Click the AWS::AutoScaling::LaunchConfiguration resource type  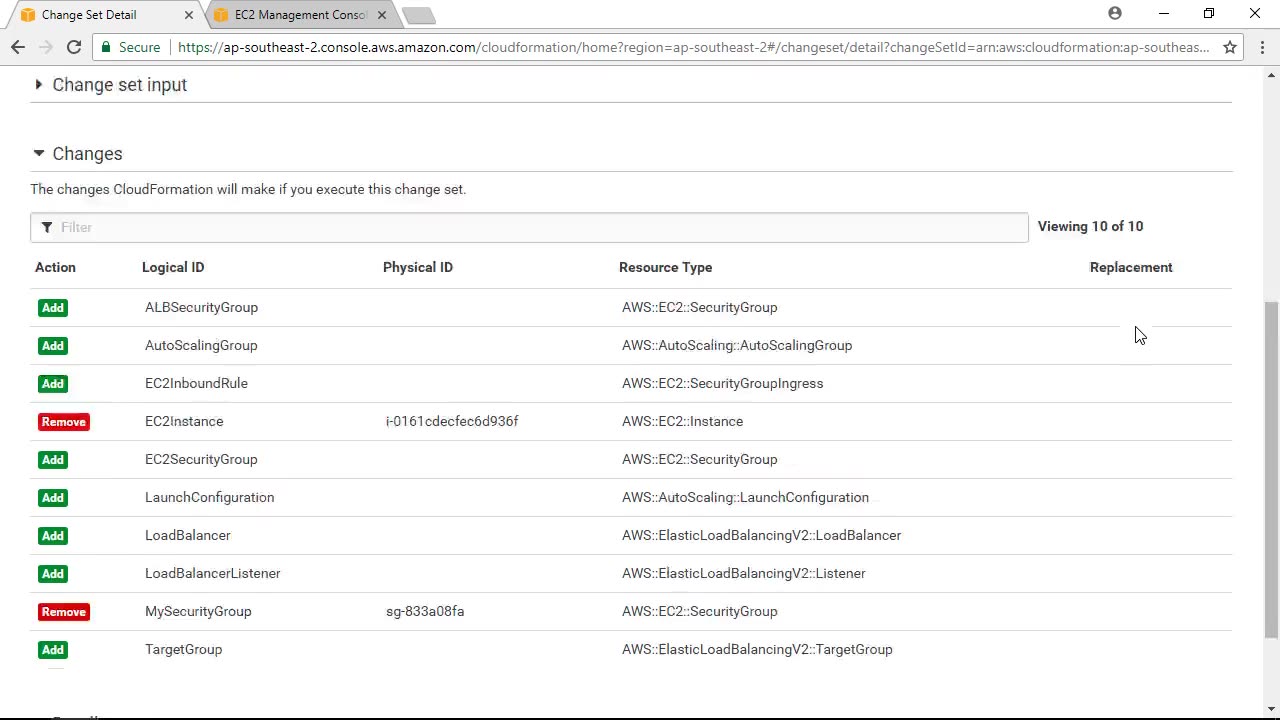pos(745,497)
